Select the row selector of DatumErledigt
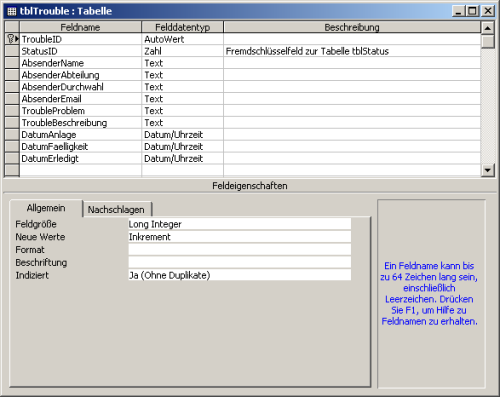 (x=12, y=159)
